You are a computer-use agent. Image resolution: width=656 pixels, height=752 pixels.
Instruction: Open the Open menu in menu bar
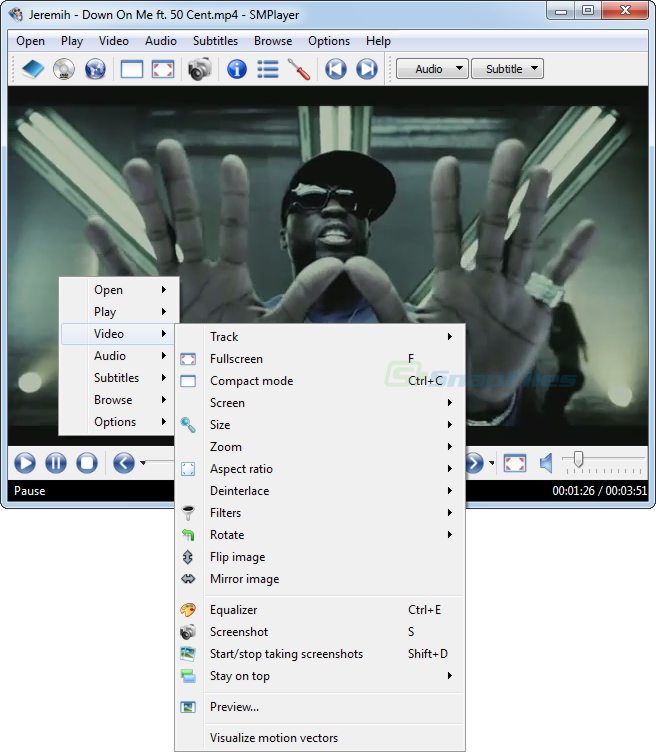pyautogui.click(x=30, y=41)
